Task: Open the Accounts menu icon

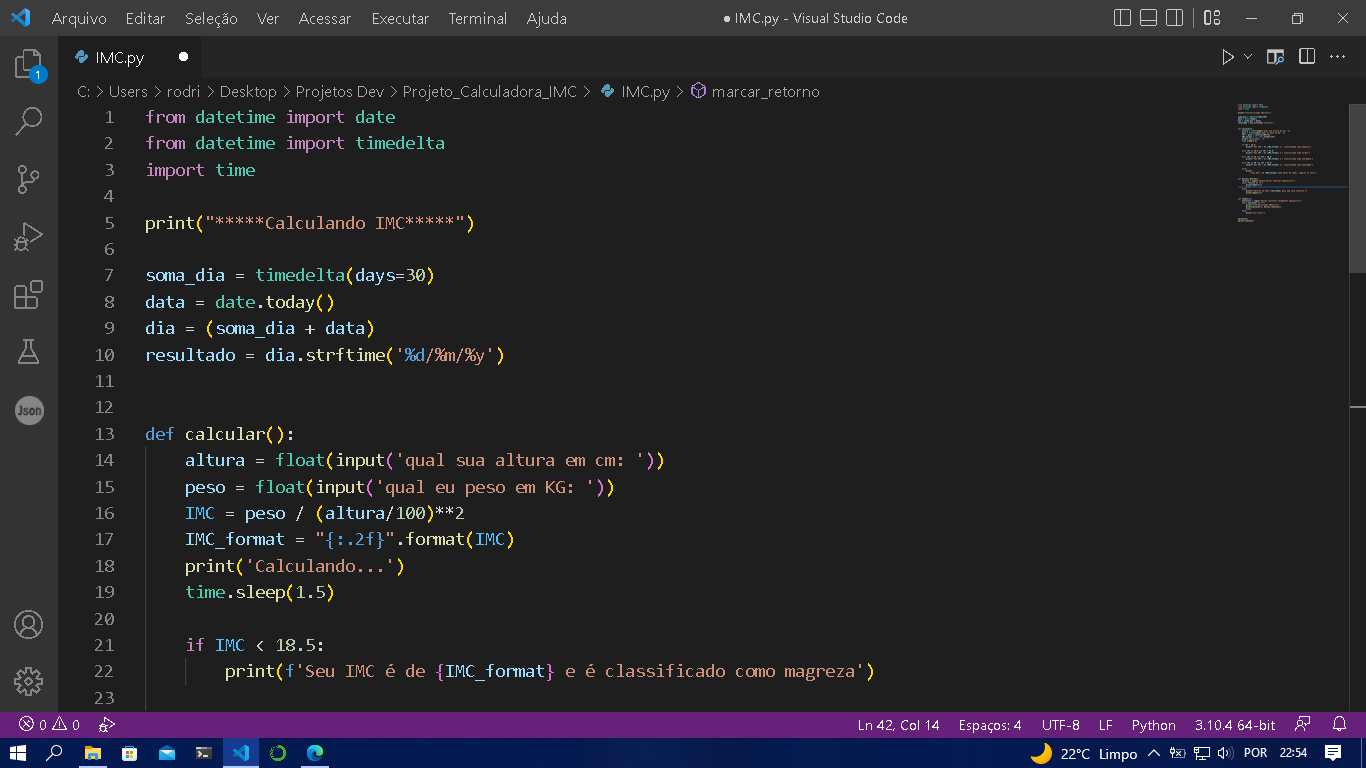Action: pos(29,625)
